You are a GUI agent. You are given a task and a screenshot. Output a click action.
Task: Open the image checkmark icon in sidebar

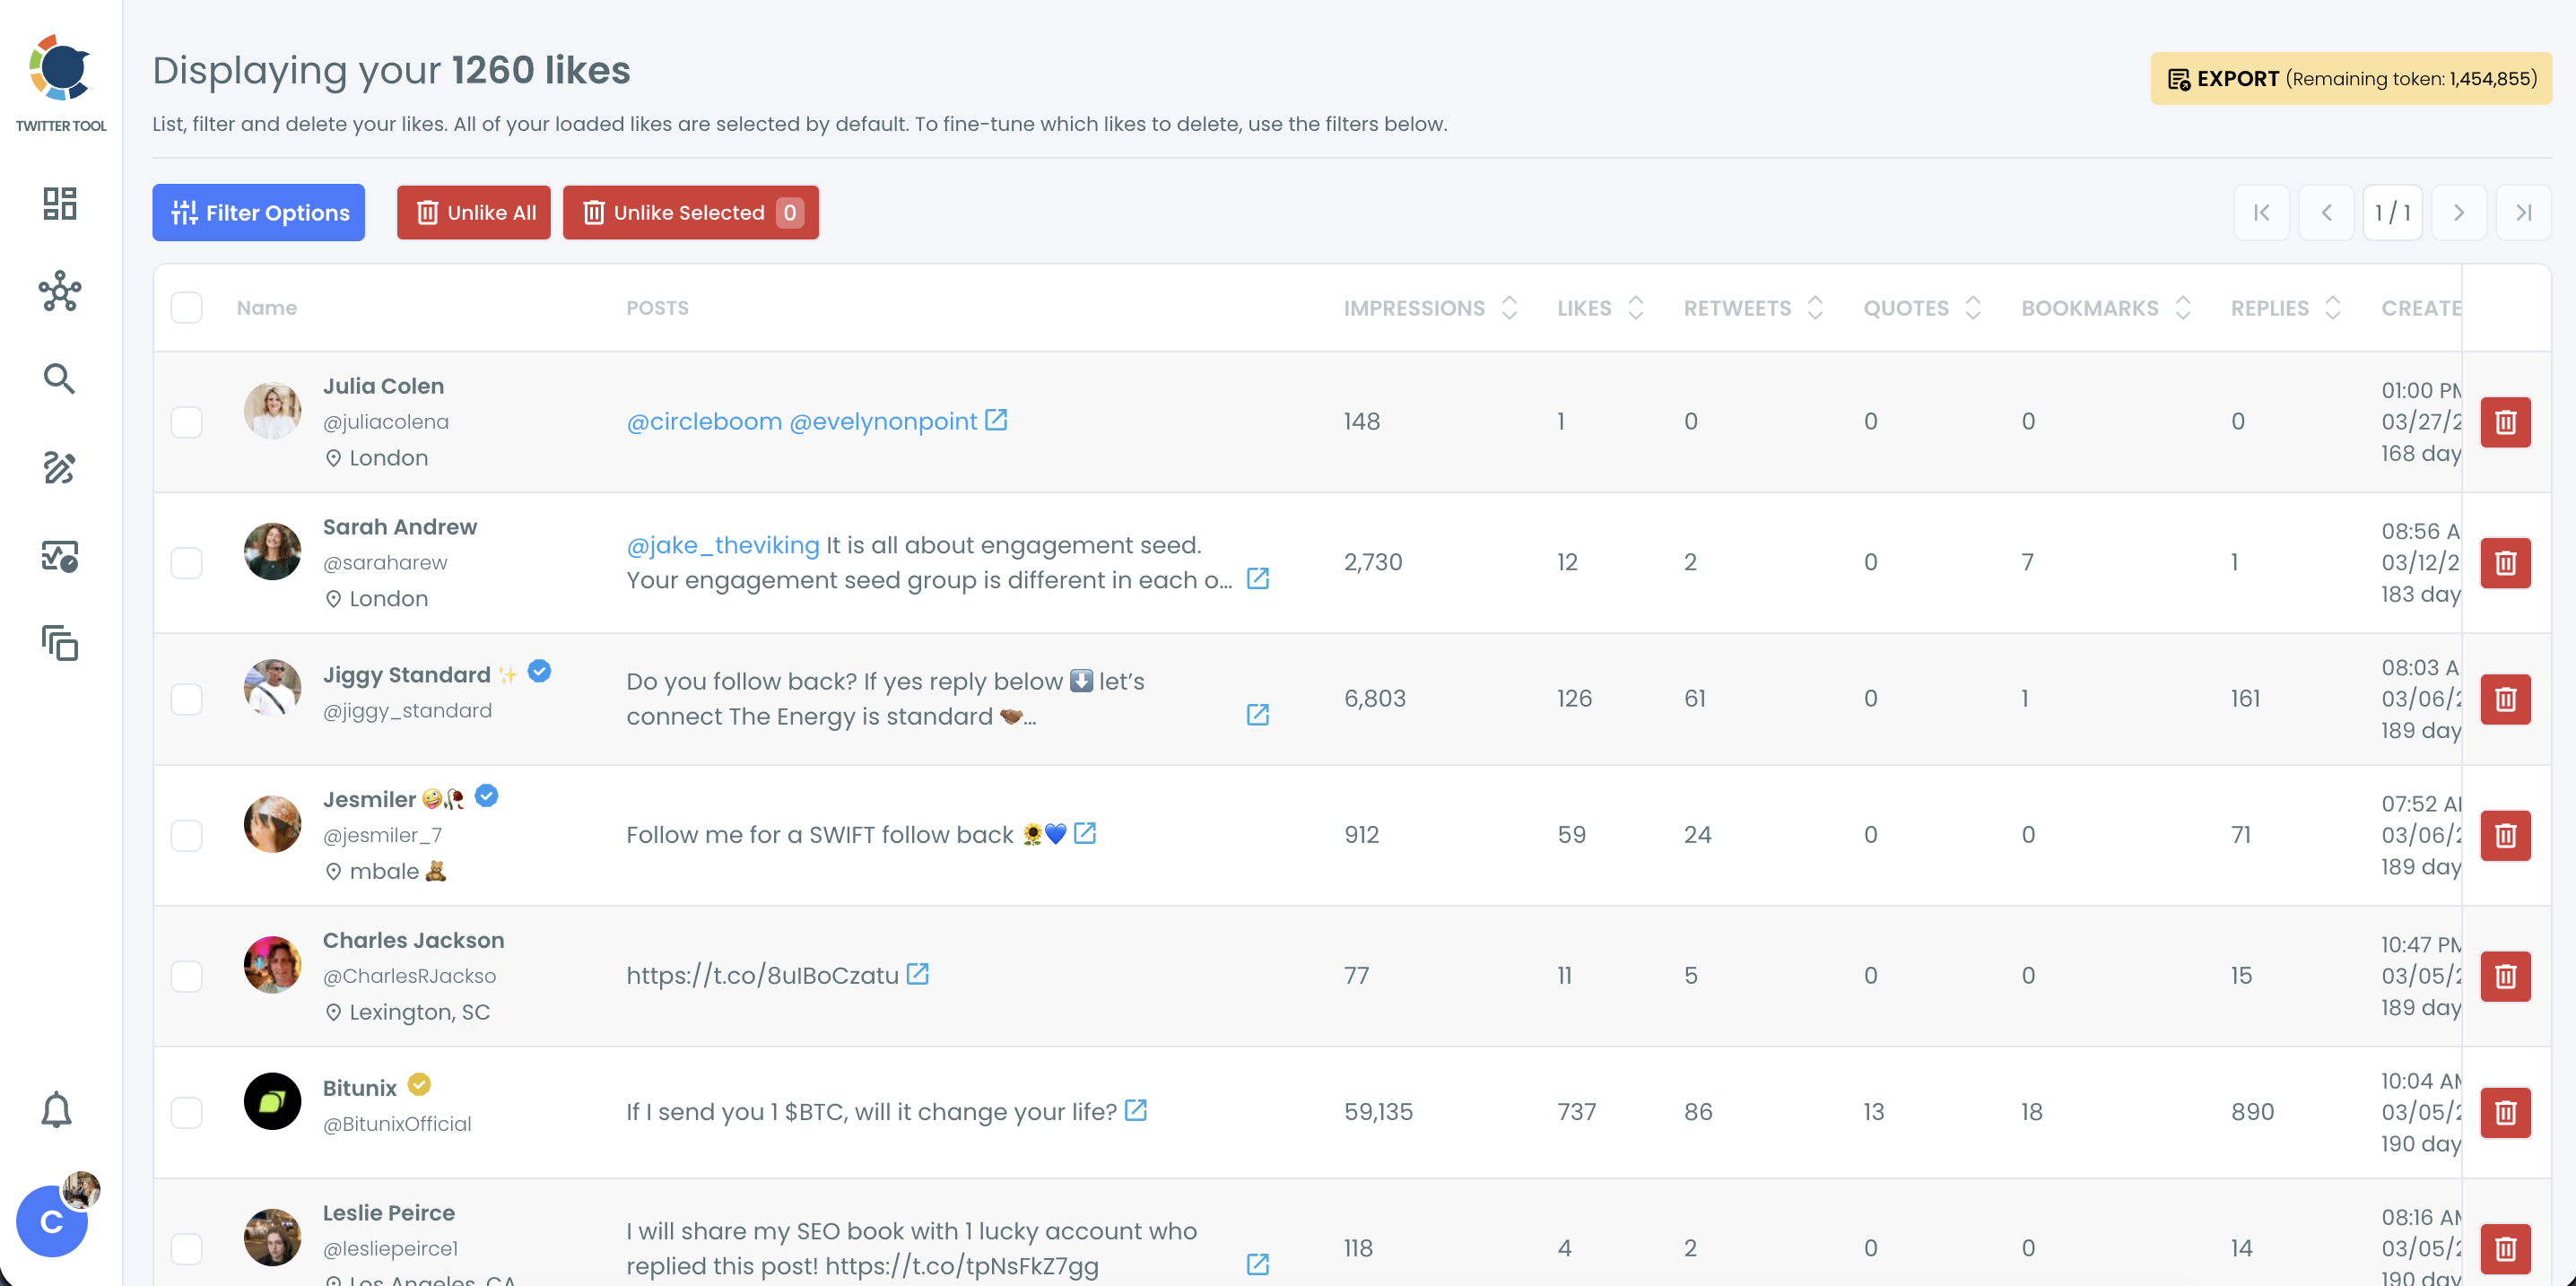[x=60, y=556]
